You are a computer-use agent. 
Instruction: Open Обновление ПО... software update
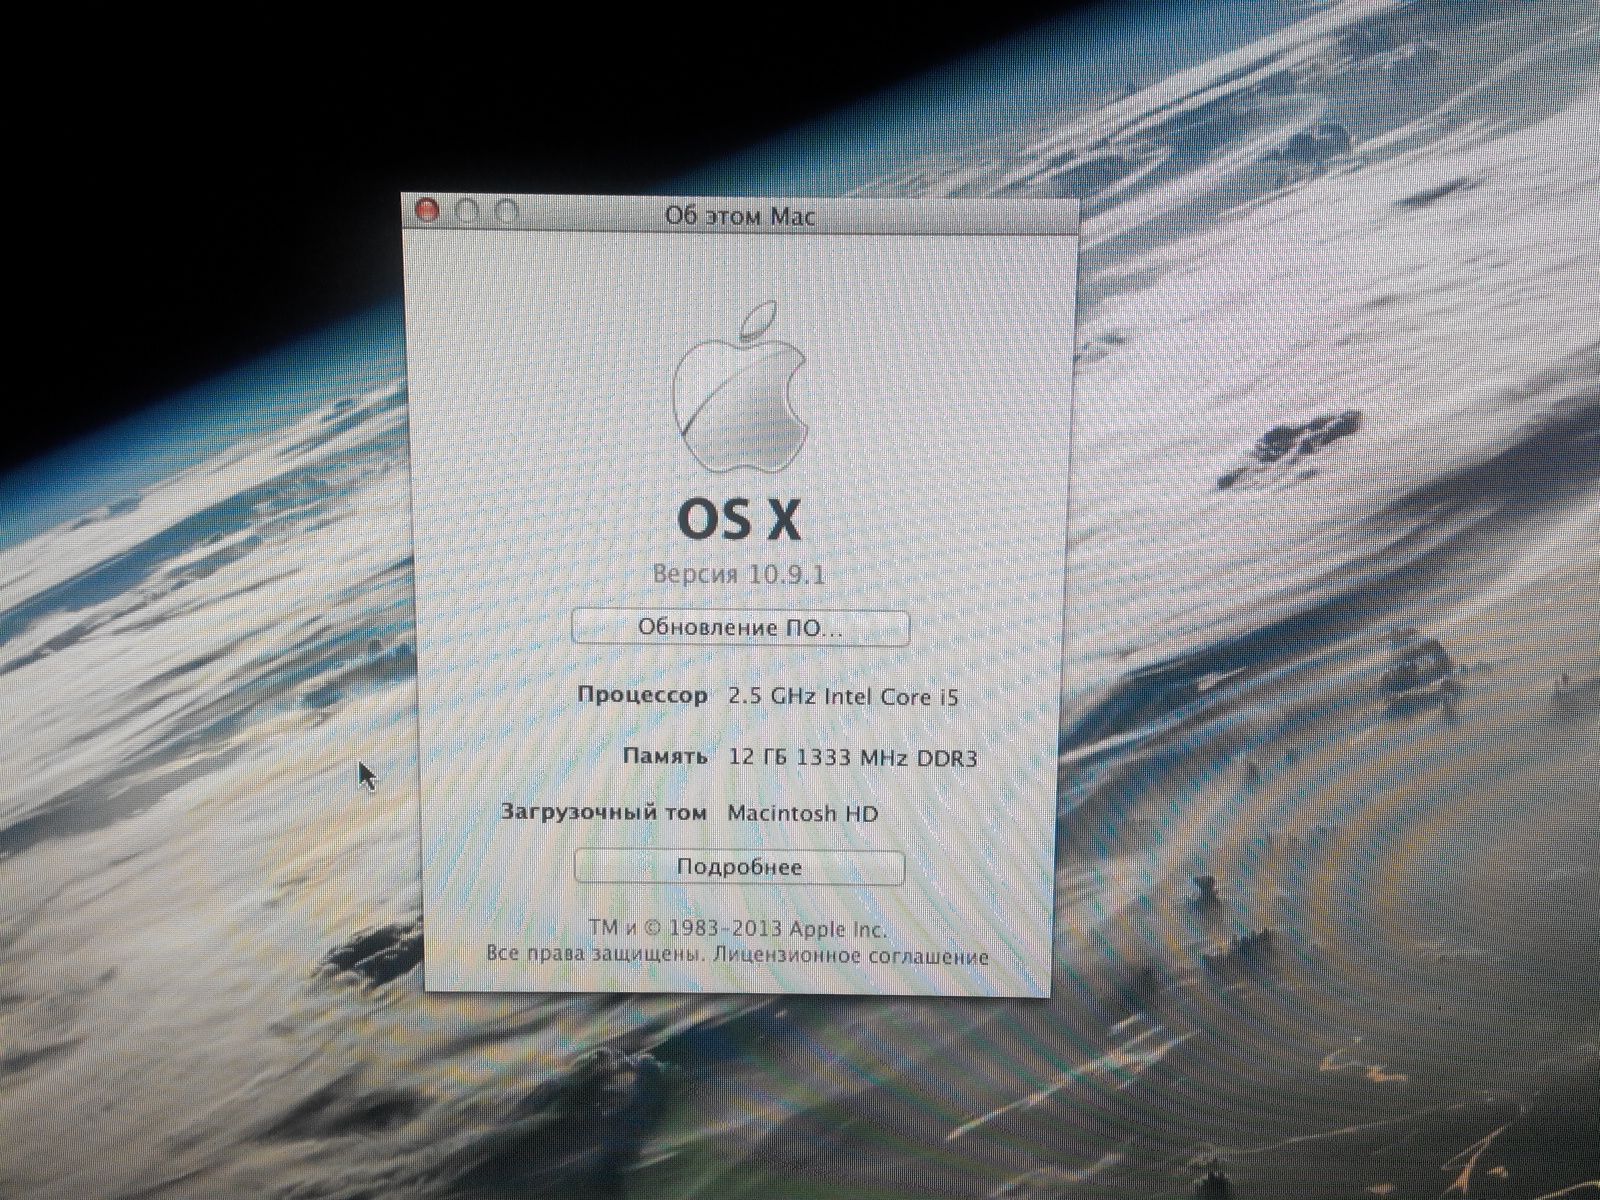[740, 628]
